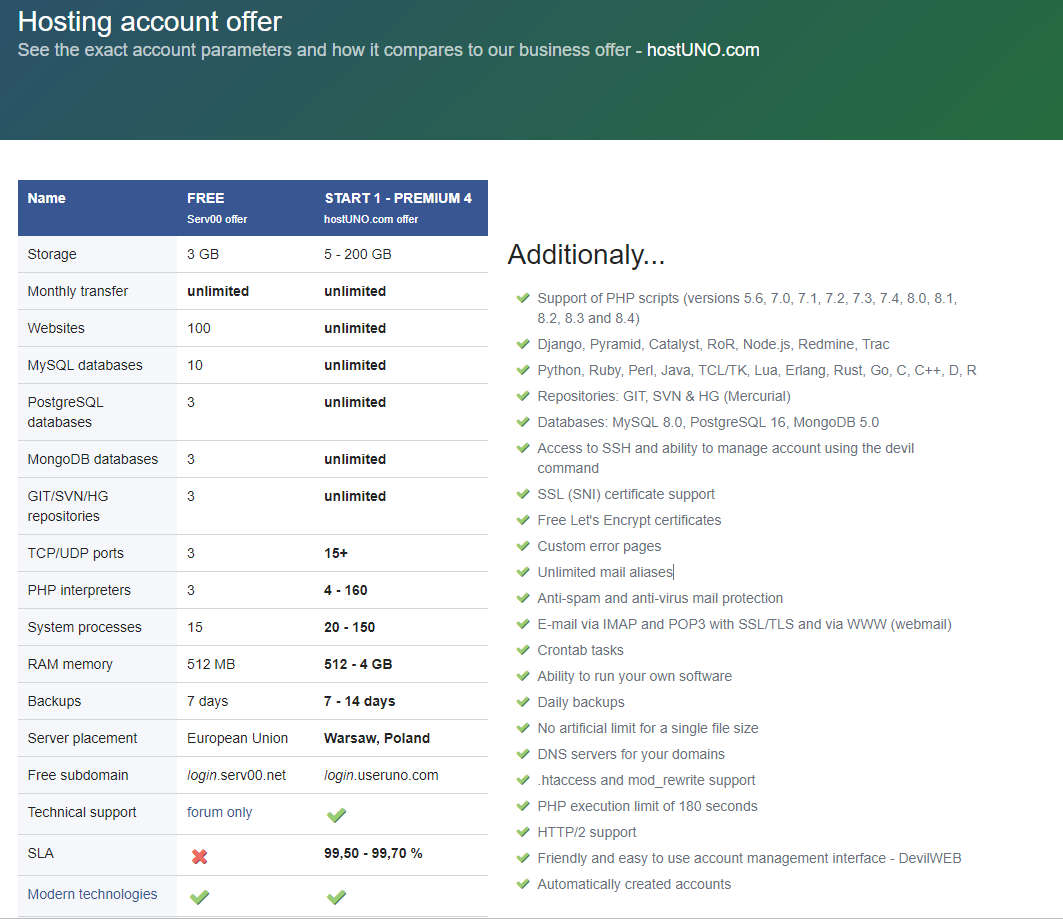Click checkmark beside Python, Ruby, Perl line
This screenshot has width=1063, height=919.
coord(523,370)
